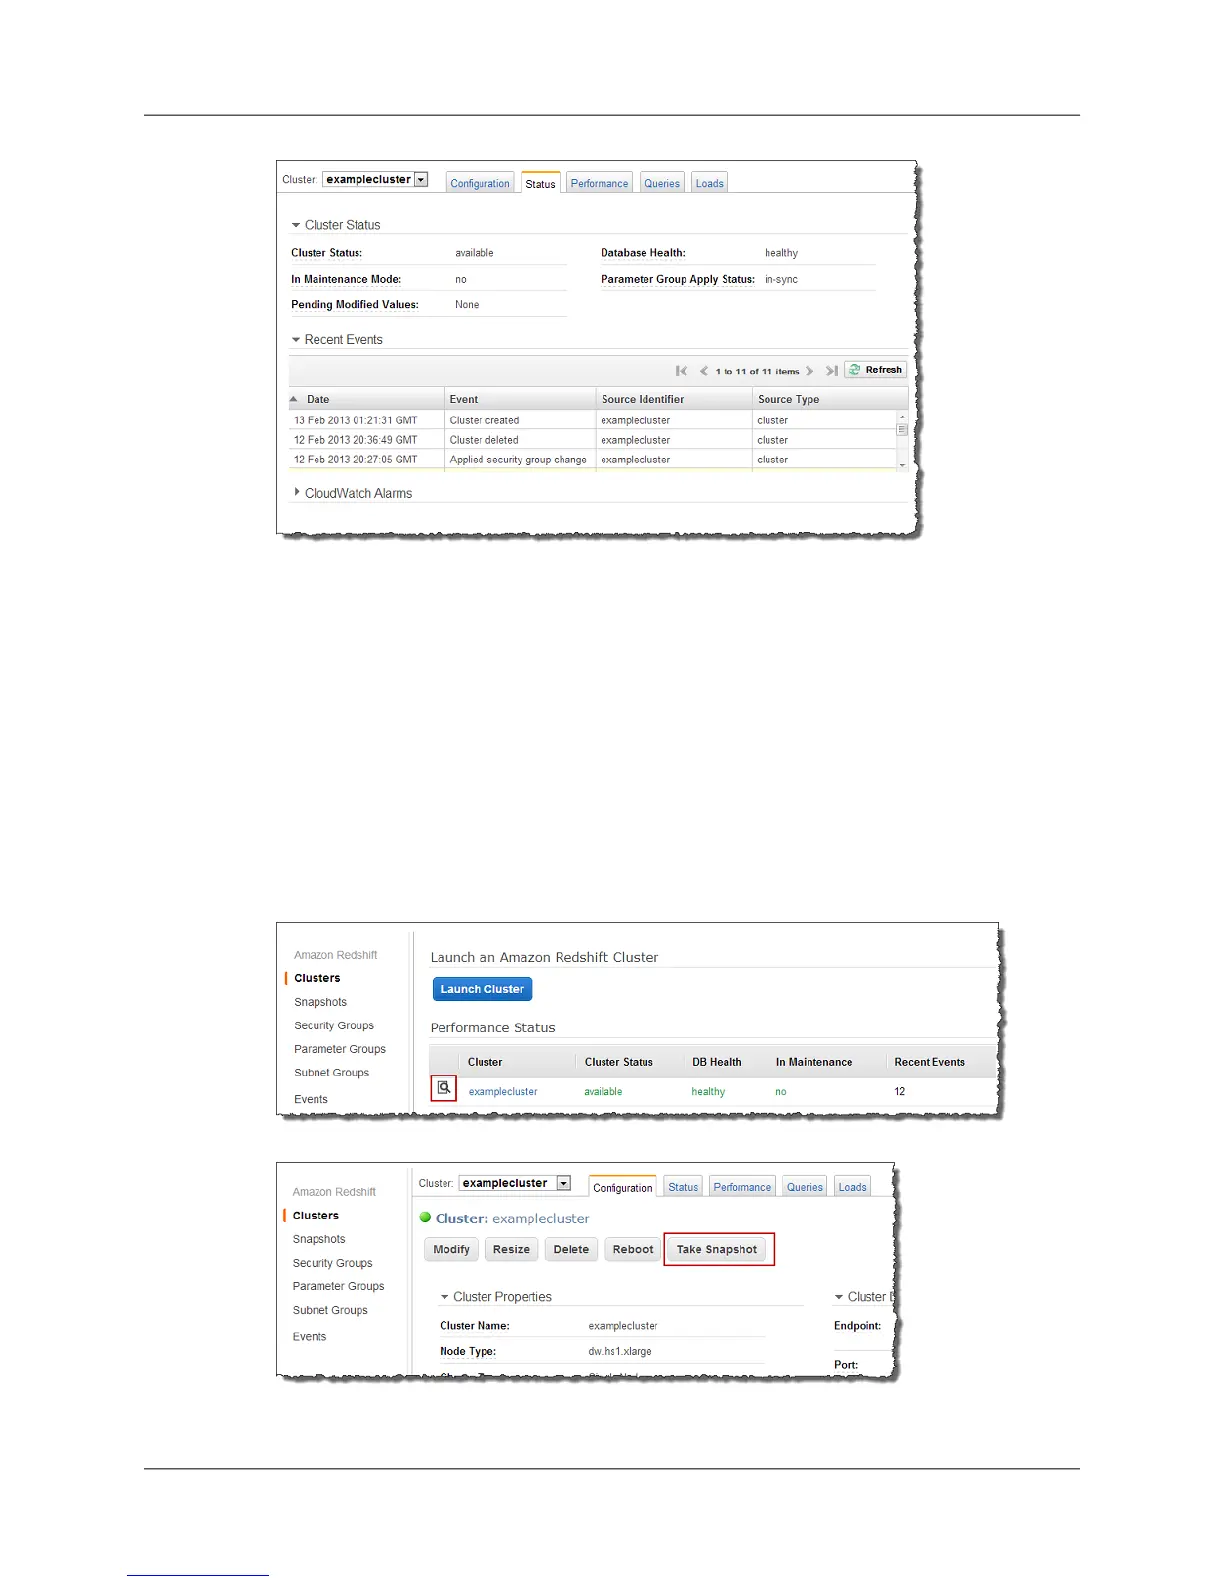This screenshot has height=1584, width=1224.
Task: Sort Recent Events by the Event column
Action: click(x=520, y=399)
